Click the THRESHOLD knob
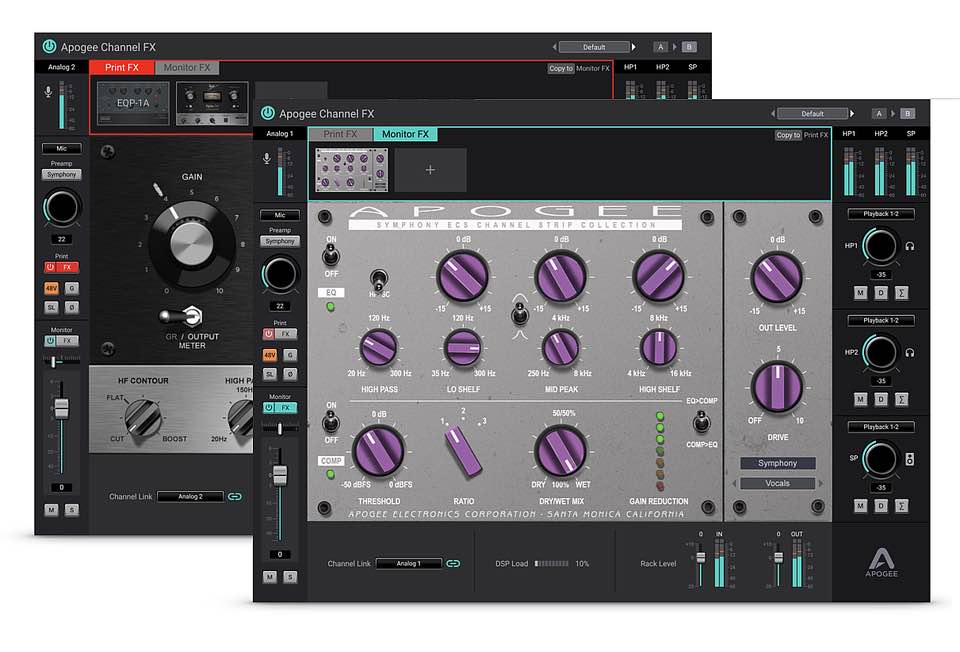The height and width of the screenshot is (652, 960). (378, 452)
